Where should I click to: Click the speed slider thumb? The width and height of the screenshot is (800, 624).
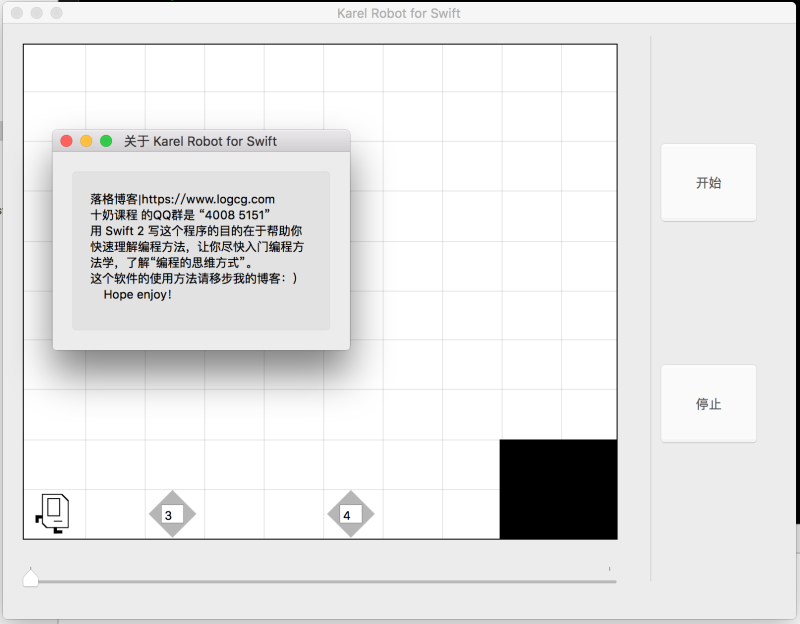[31, 578]
